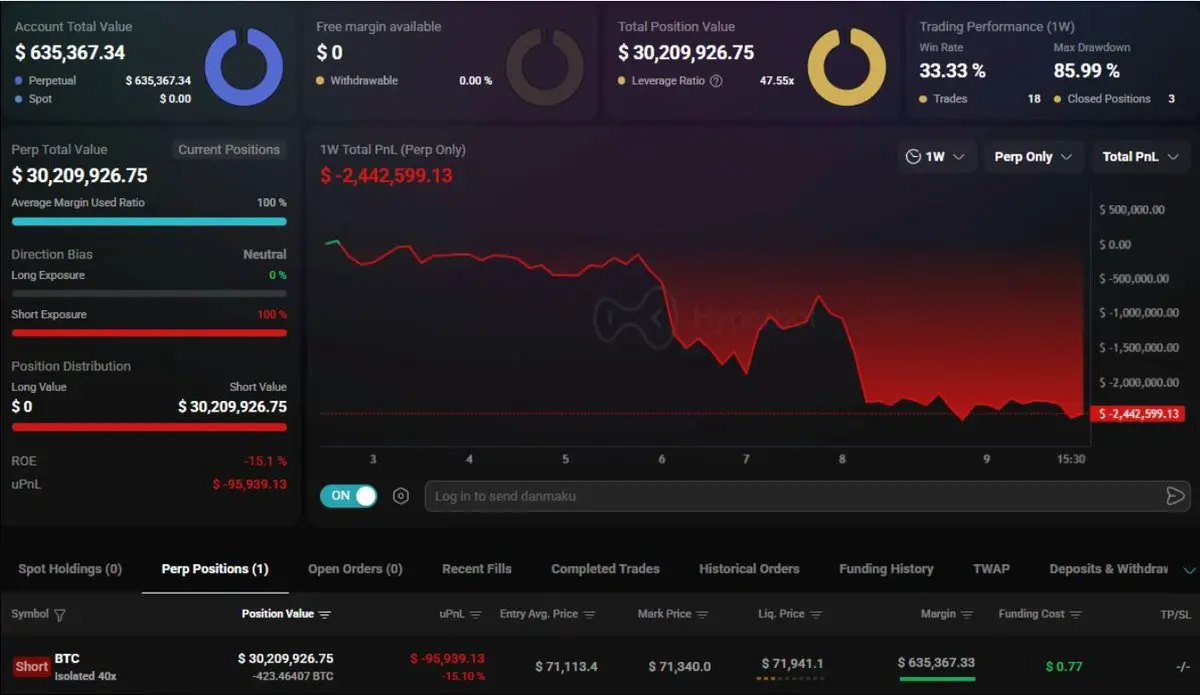The height and width of the screenshot is (695, 1200).
Task: Click the Free margin donut chart
Action: click(544, 67)
